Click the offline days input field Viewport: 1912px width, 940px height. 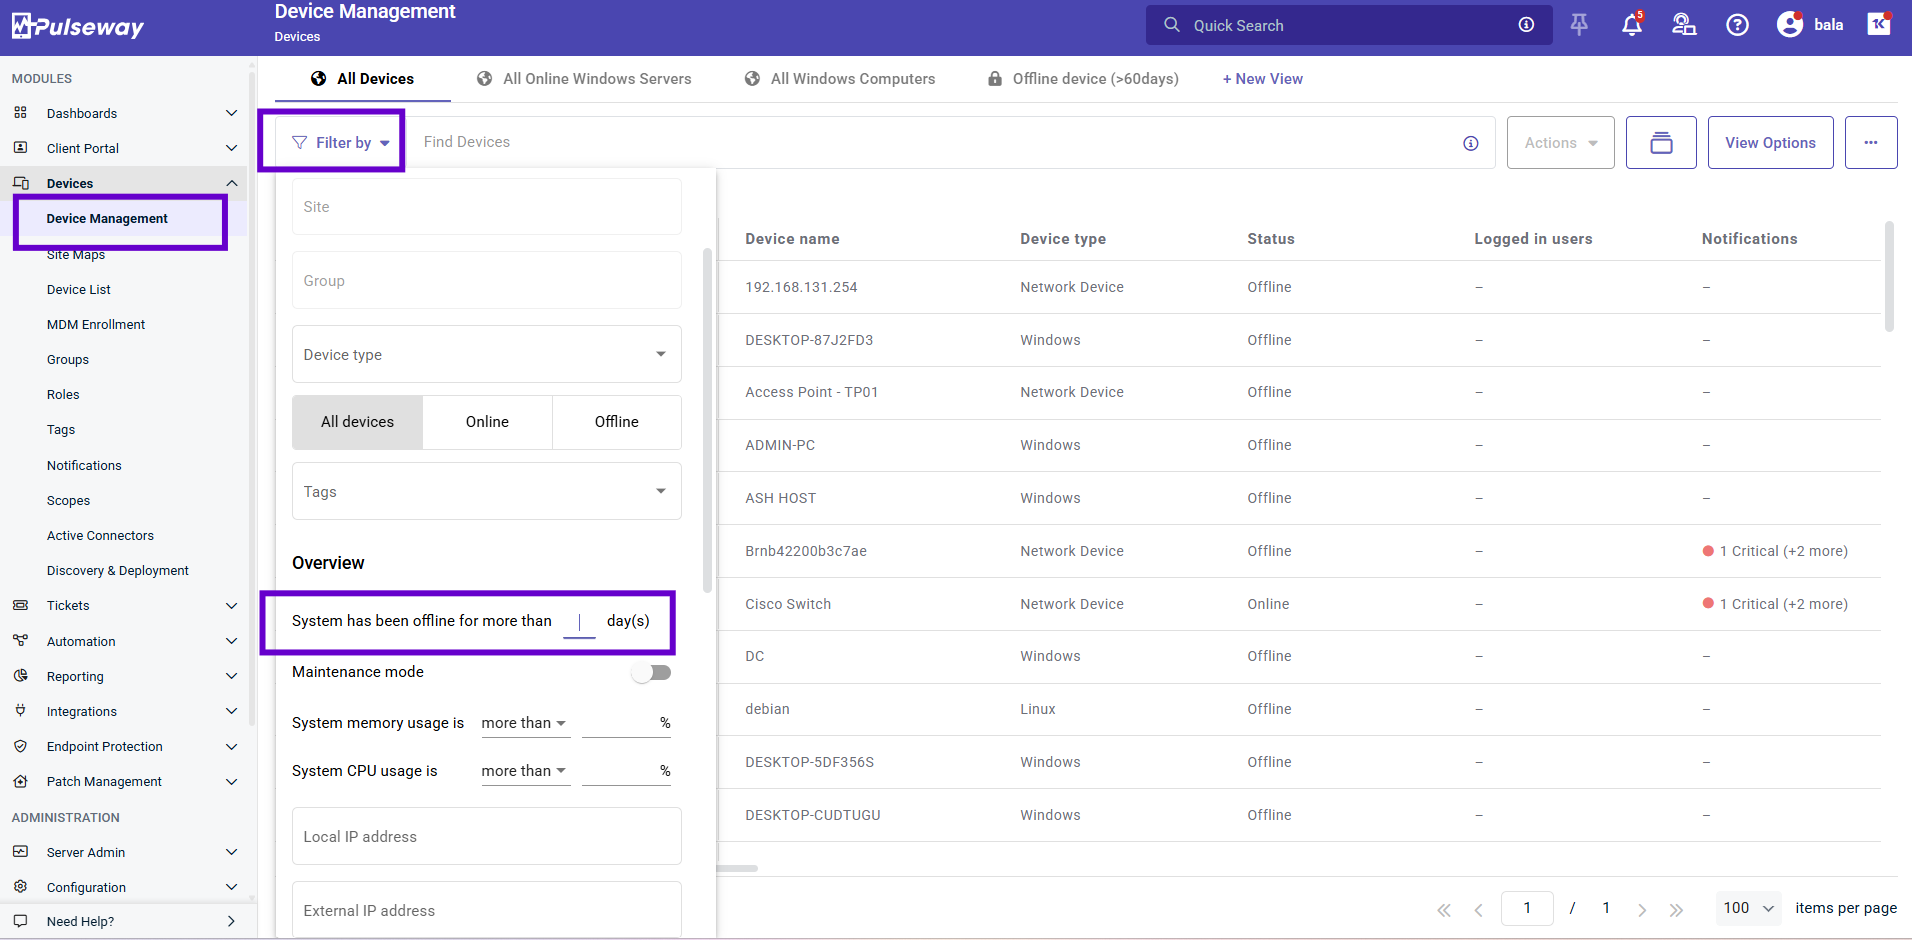579,622
